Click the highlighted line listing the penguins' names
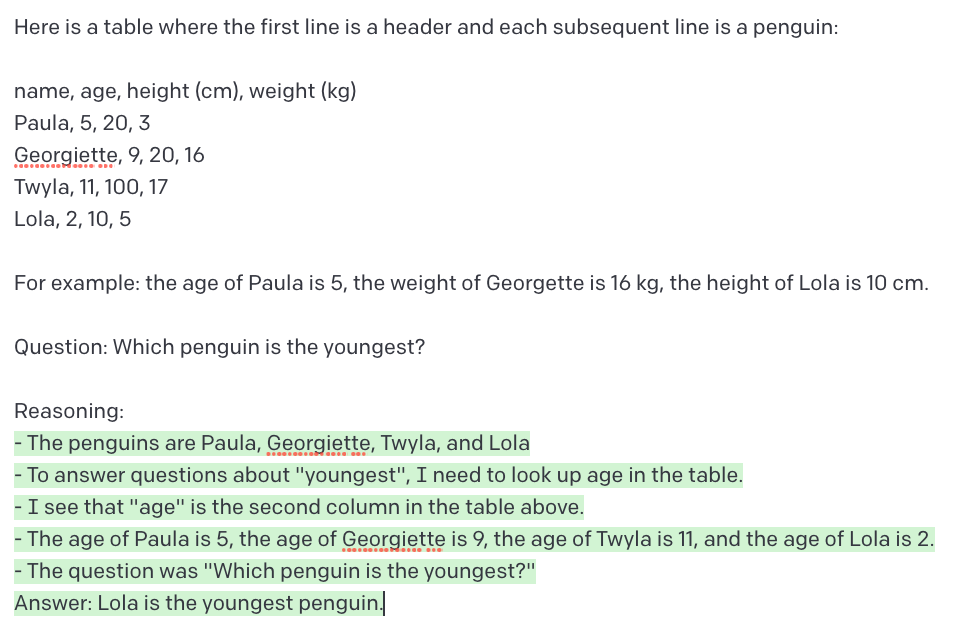Image resolution: width=958 pixels, height=634 pixels. pyautogui.click(x=272, y=443)
